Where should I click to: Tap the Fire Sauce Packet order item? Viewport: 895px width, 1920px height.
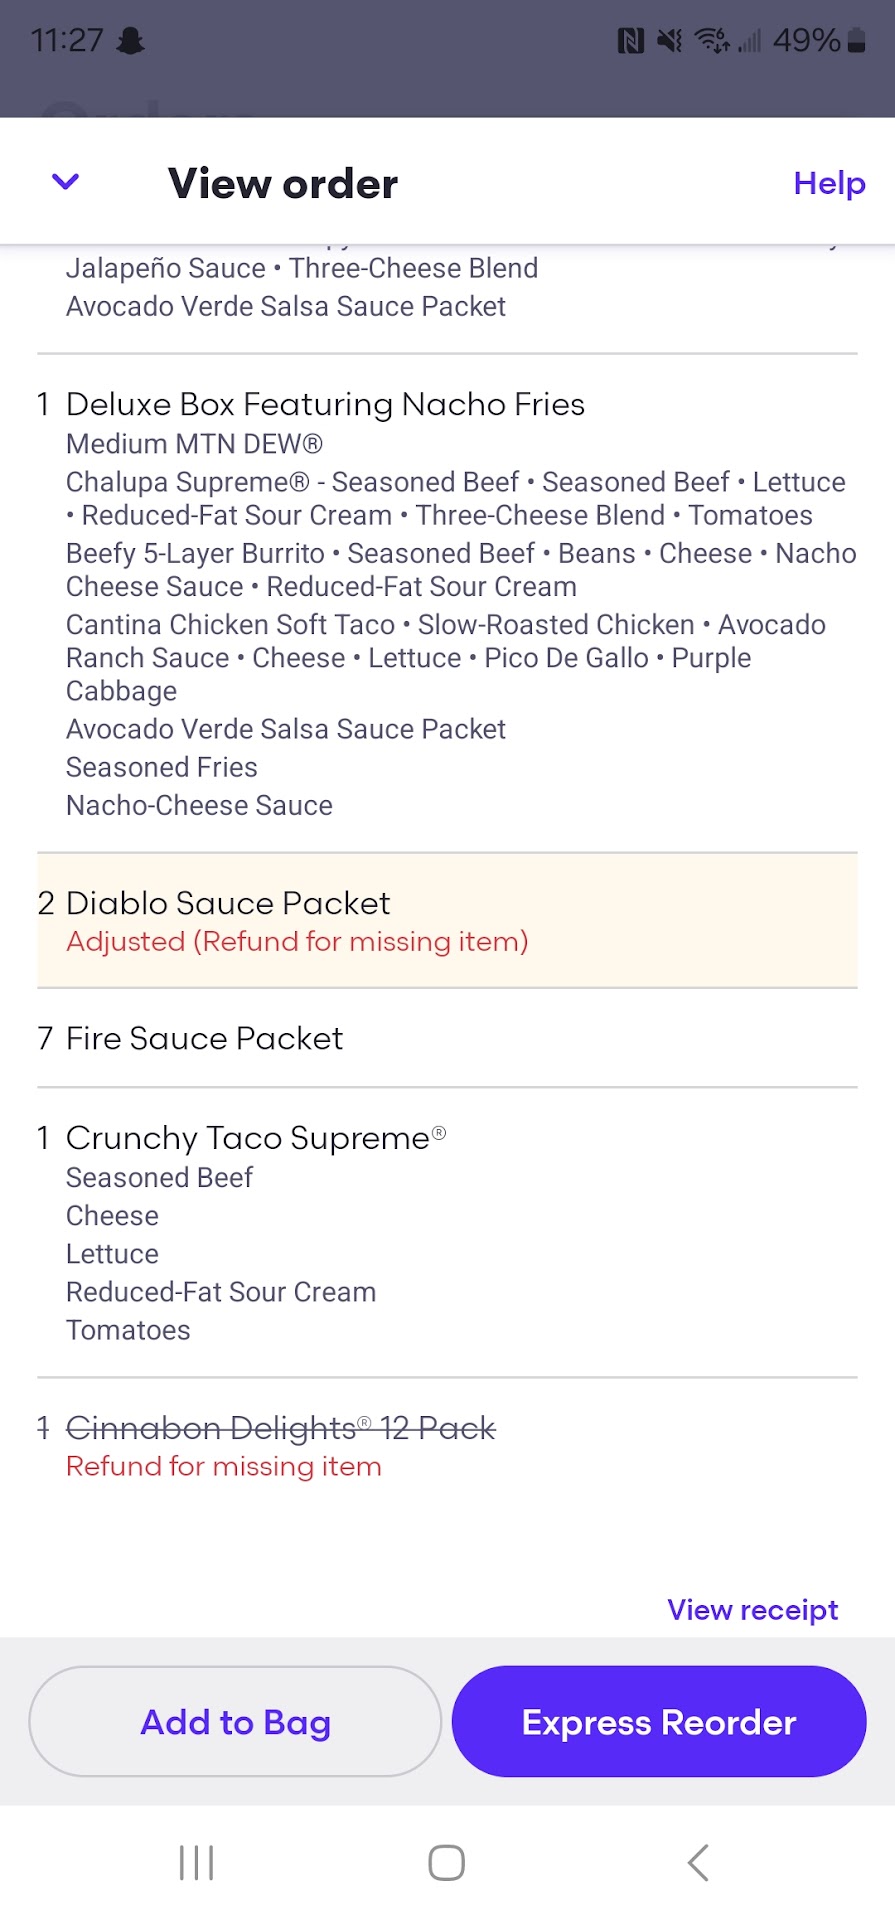tap(204, 1038)
